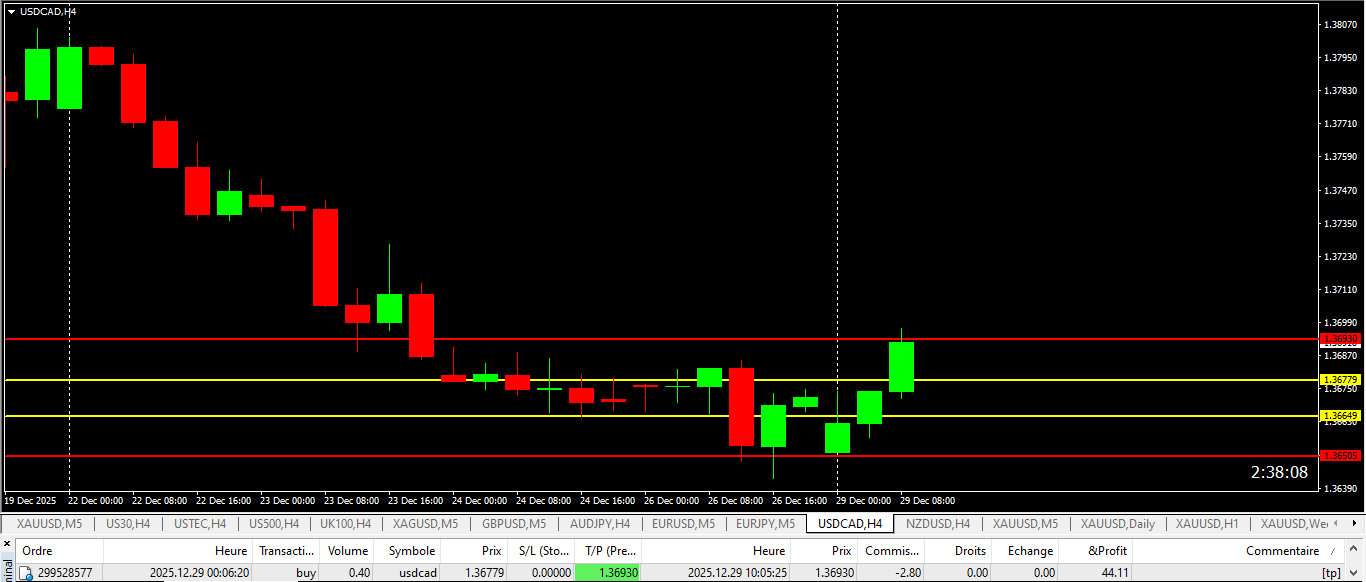Image resolution: width=1366 pixels, height=582 pixels.
Task: Click the order icon beside 299528577
Action: 27,573
